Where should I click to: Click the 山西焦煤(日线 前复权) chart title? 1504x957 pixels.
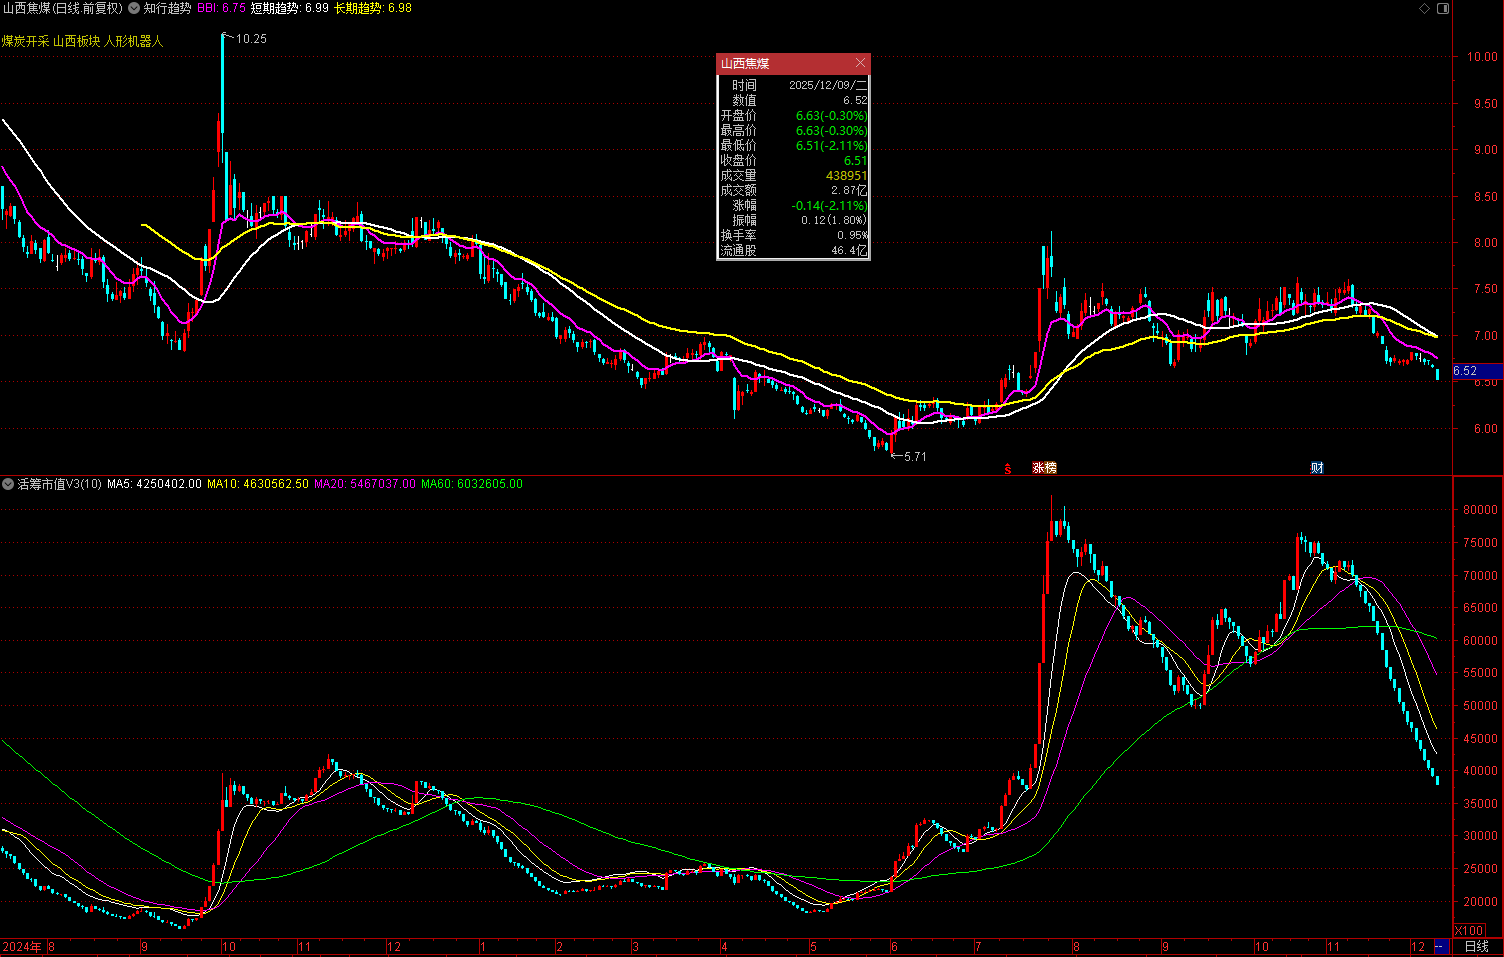[62, 8]
